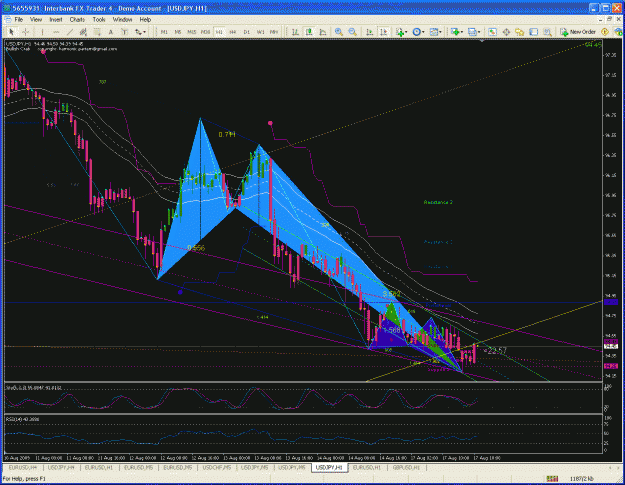Show the Navigator panel icon
This screenshot has width=625, height=485.
pyautogui.click(x=520, y=32)
